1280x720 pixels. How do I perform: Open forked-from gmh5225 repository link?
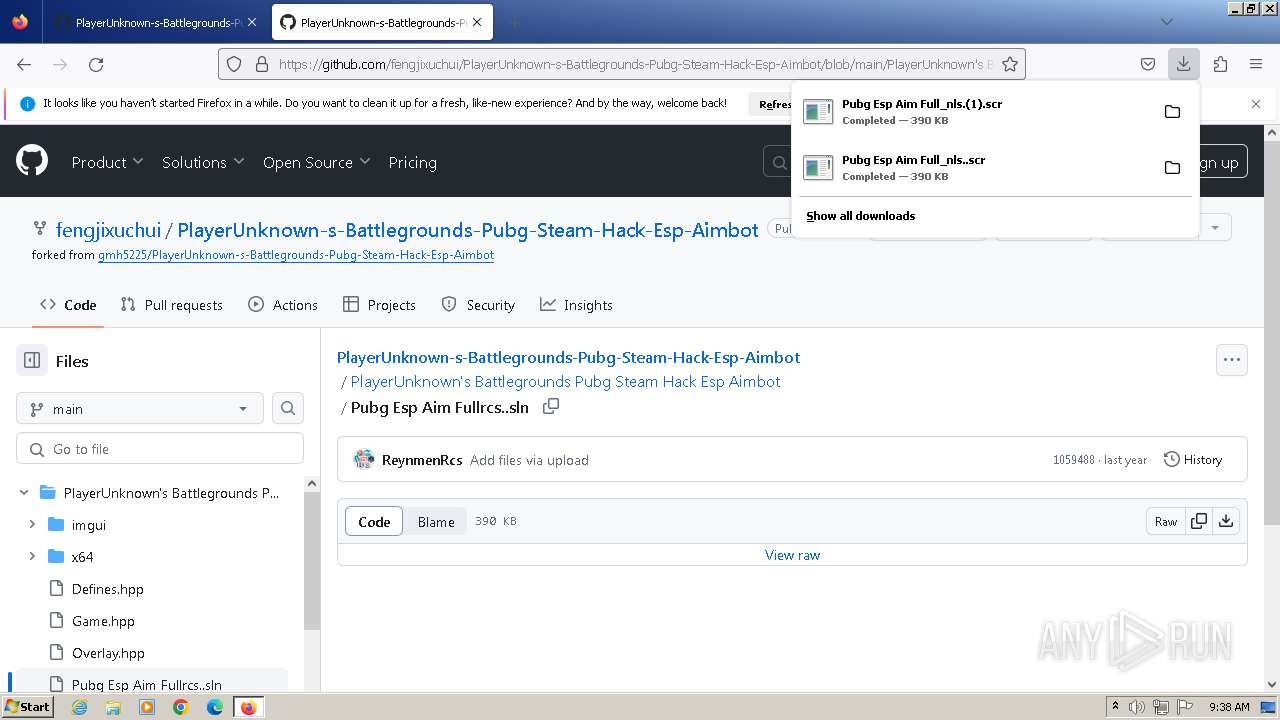[x=296, y=255]
